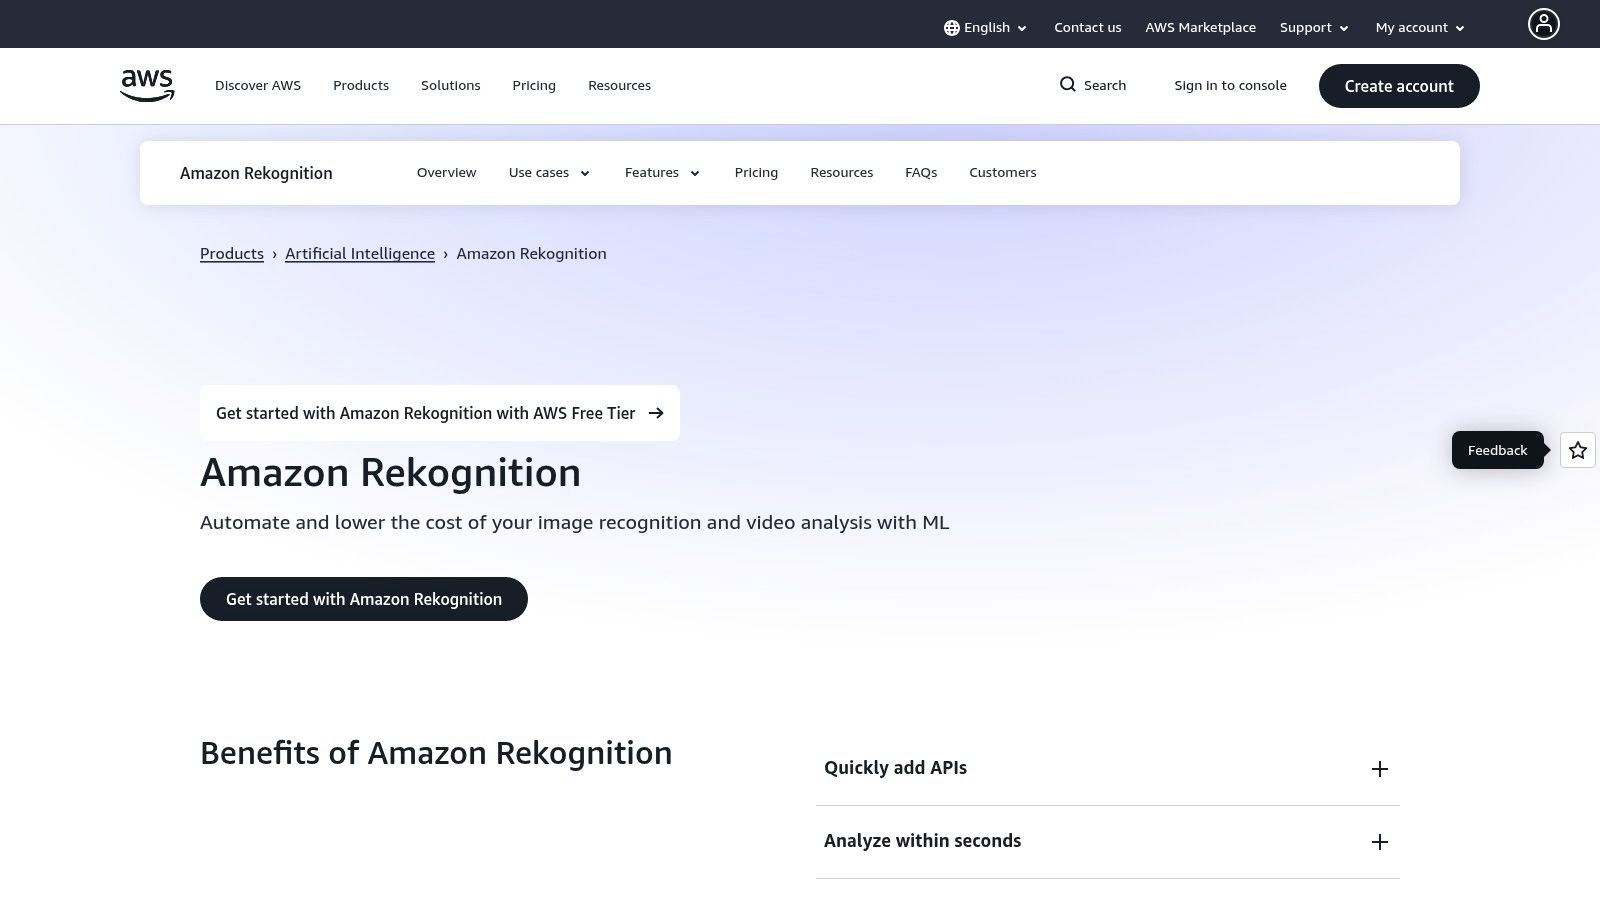Open the Features dropdown menu
Image resolution: width=1600 pixels, height=900 pixels.
[662, 172]
